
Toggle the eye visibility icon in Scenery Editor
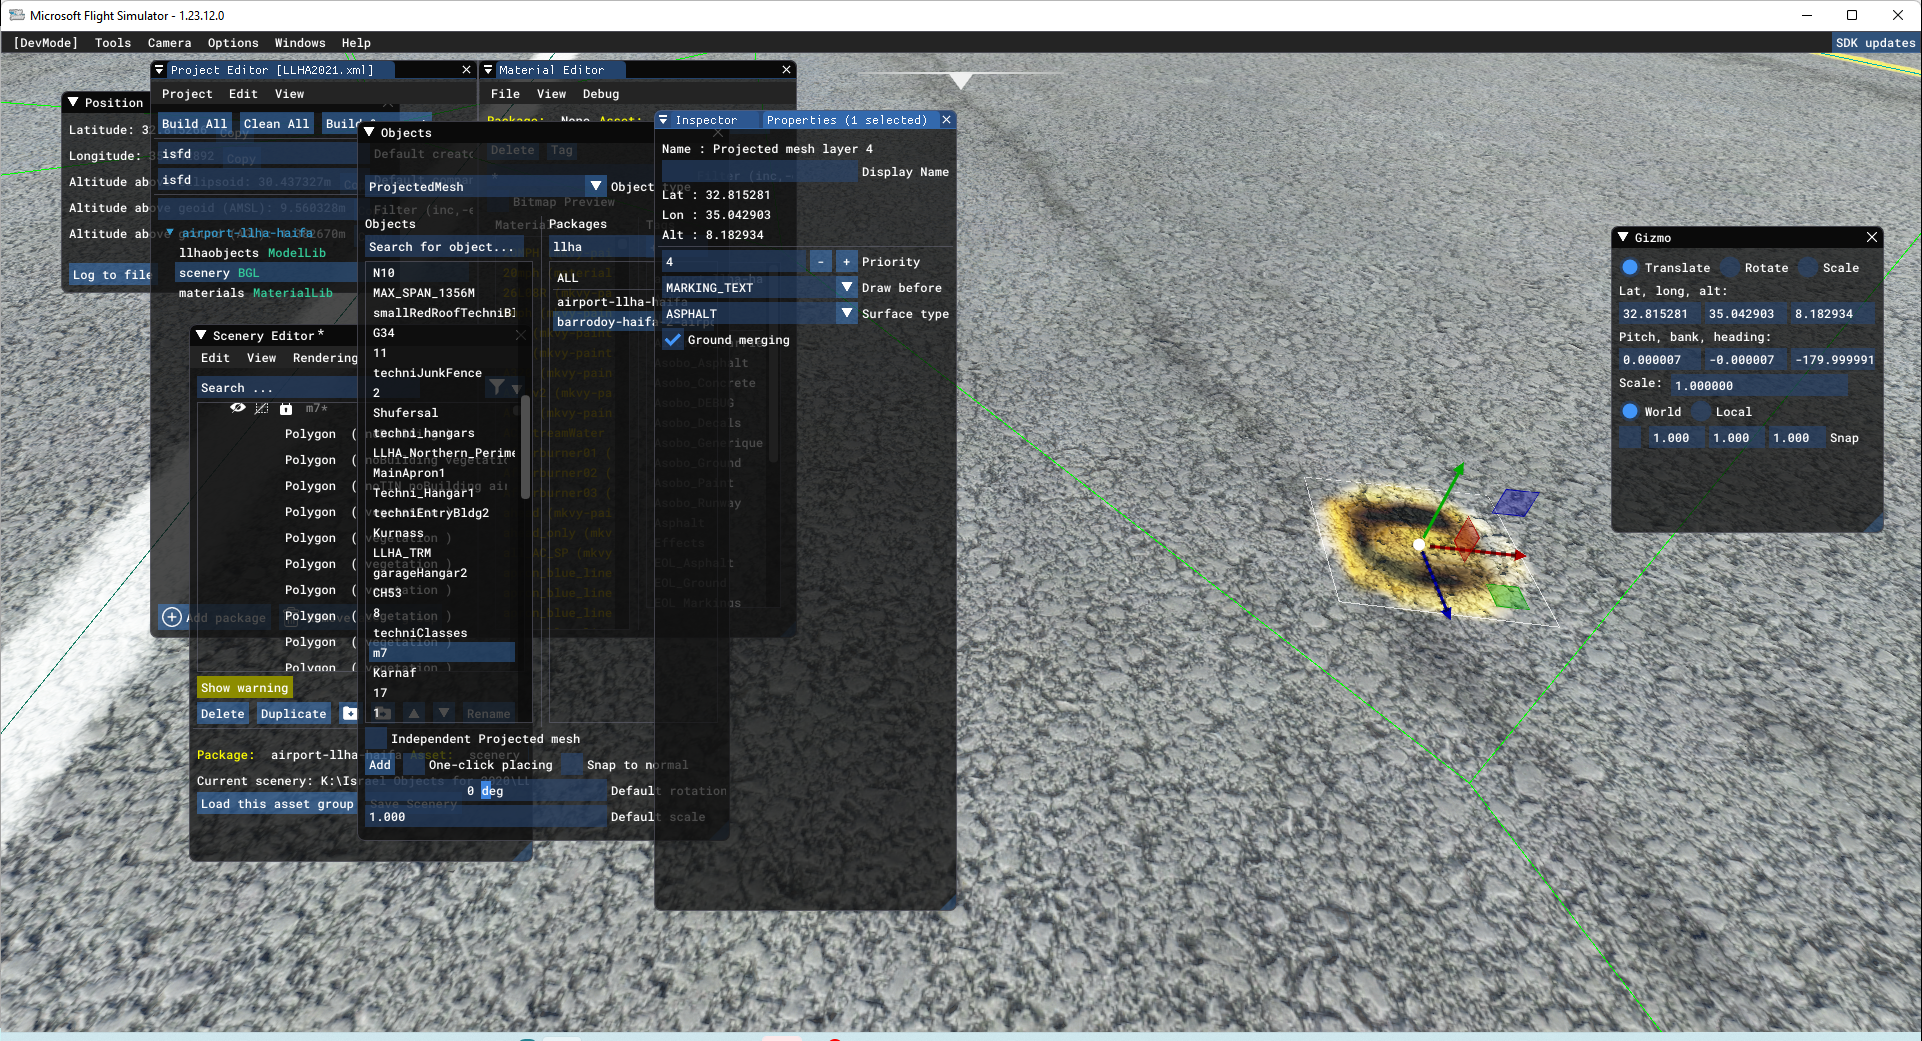tap(238, 408)
